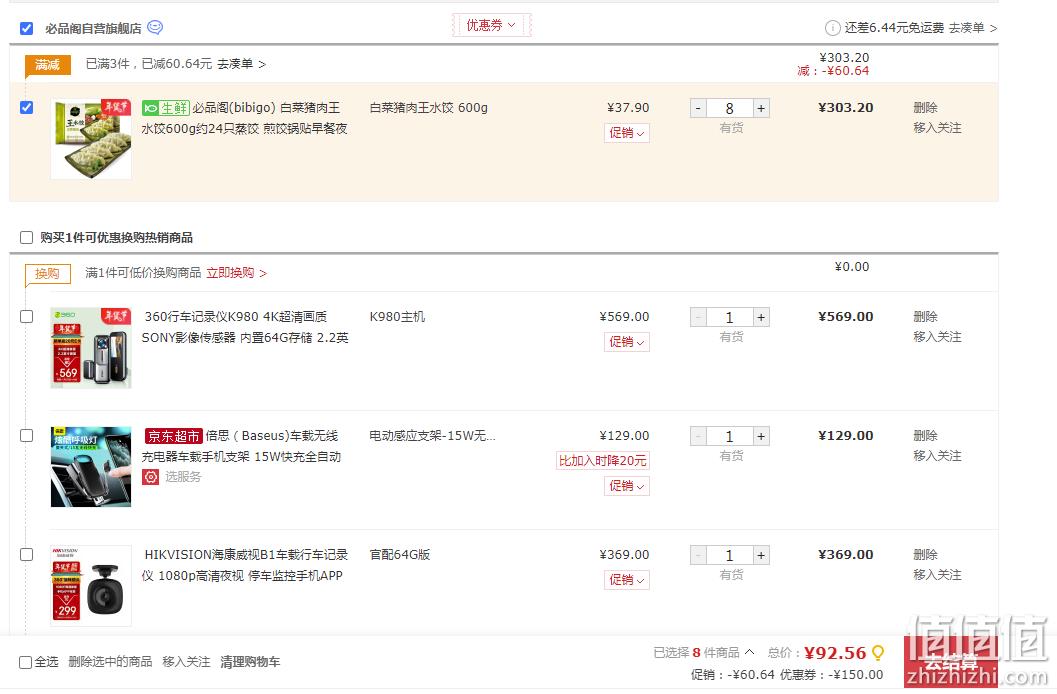Viewport: 1057px width, 694px height.
Task: Delete the HIKVISION B1 dashcam item
Action: (926, 555)
